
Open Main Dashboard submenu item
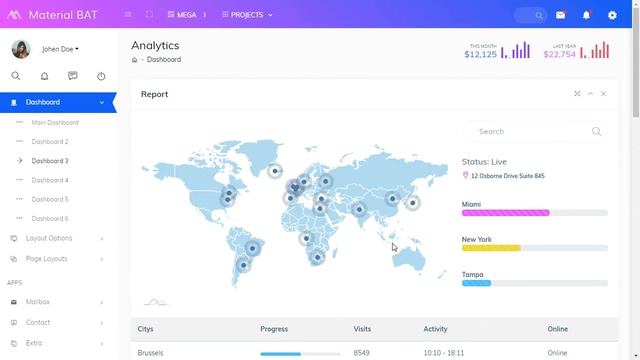(55, 122)
